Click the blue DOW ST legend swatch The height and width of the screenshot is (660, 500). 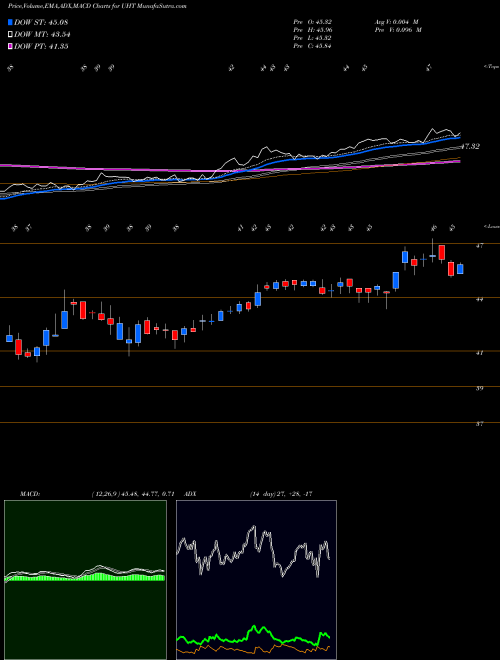pos(11,22)
